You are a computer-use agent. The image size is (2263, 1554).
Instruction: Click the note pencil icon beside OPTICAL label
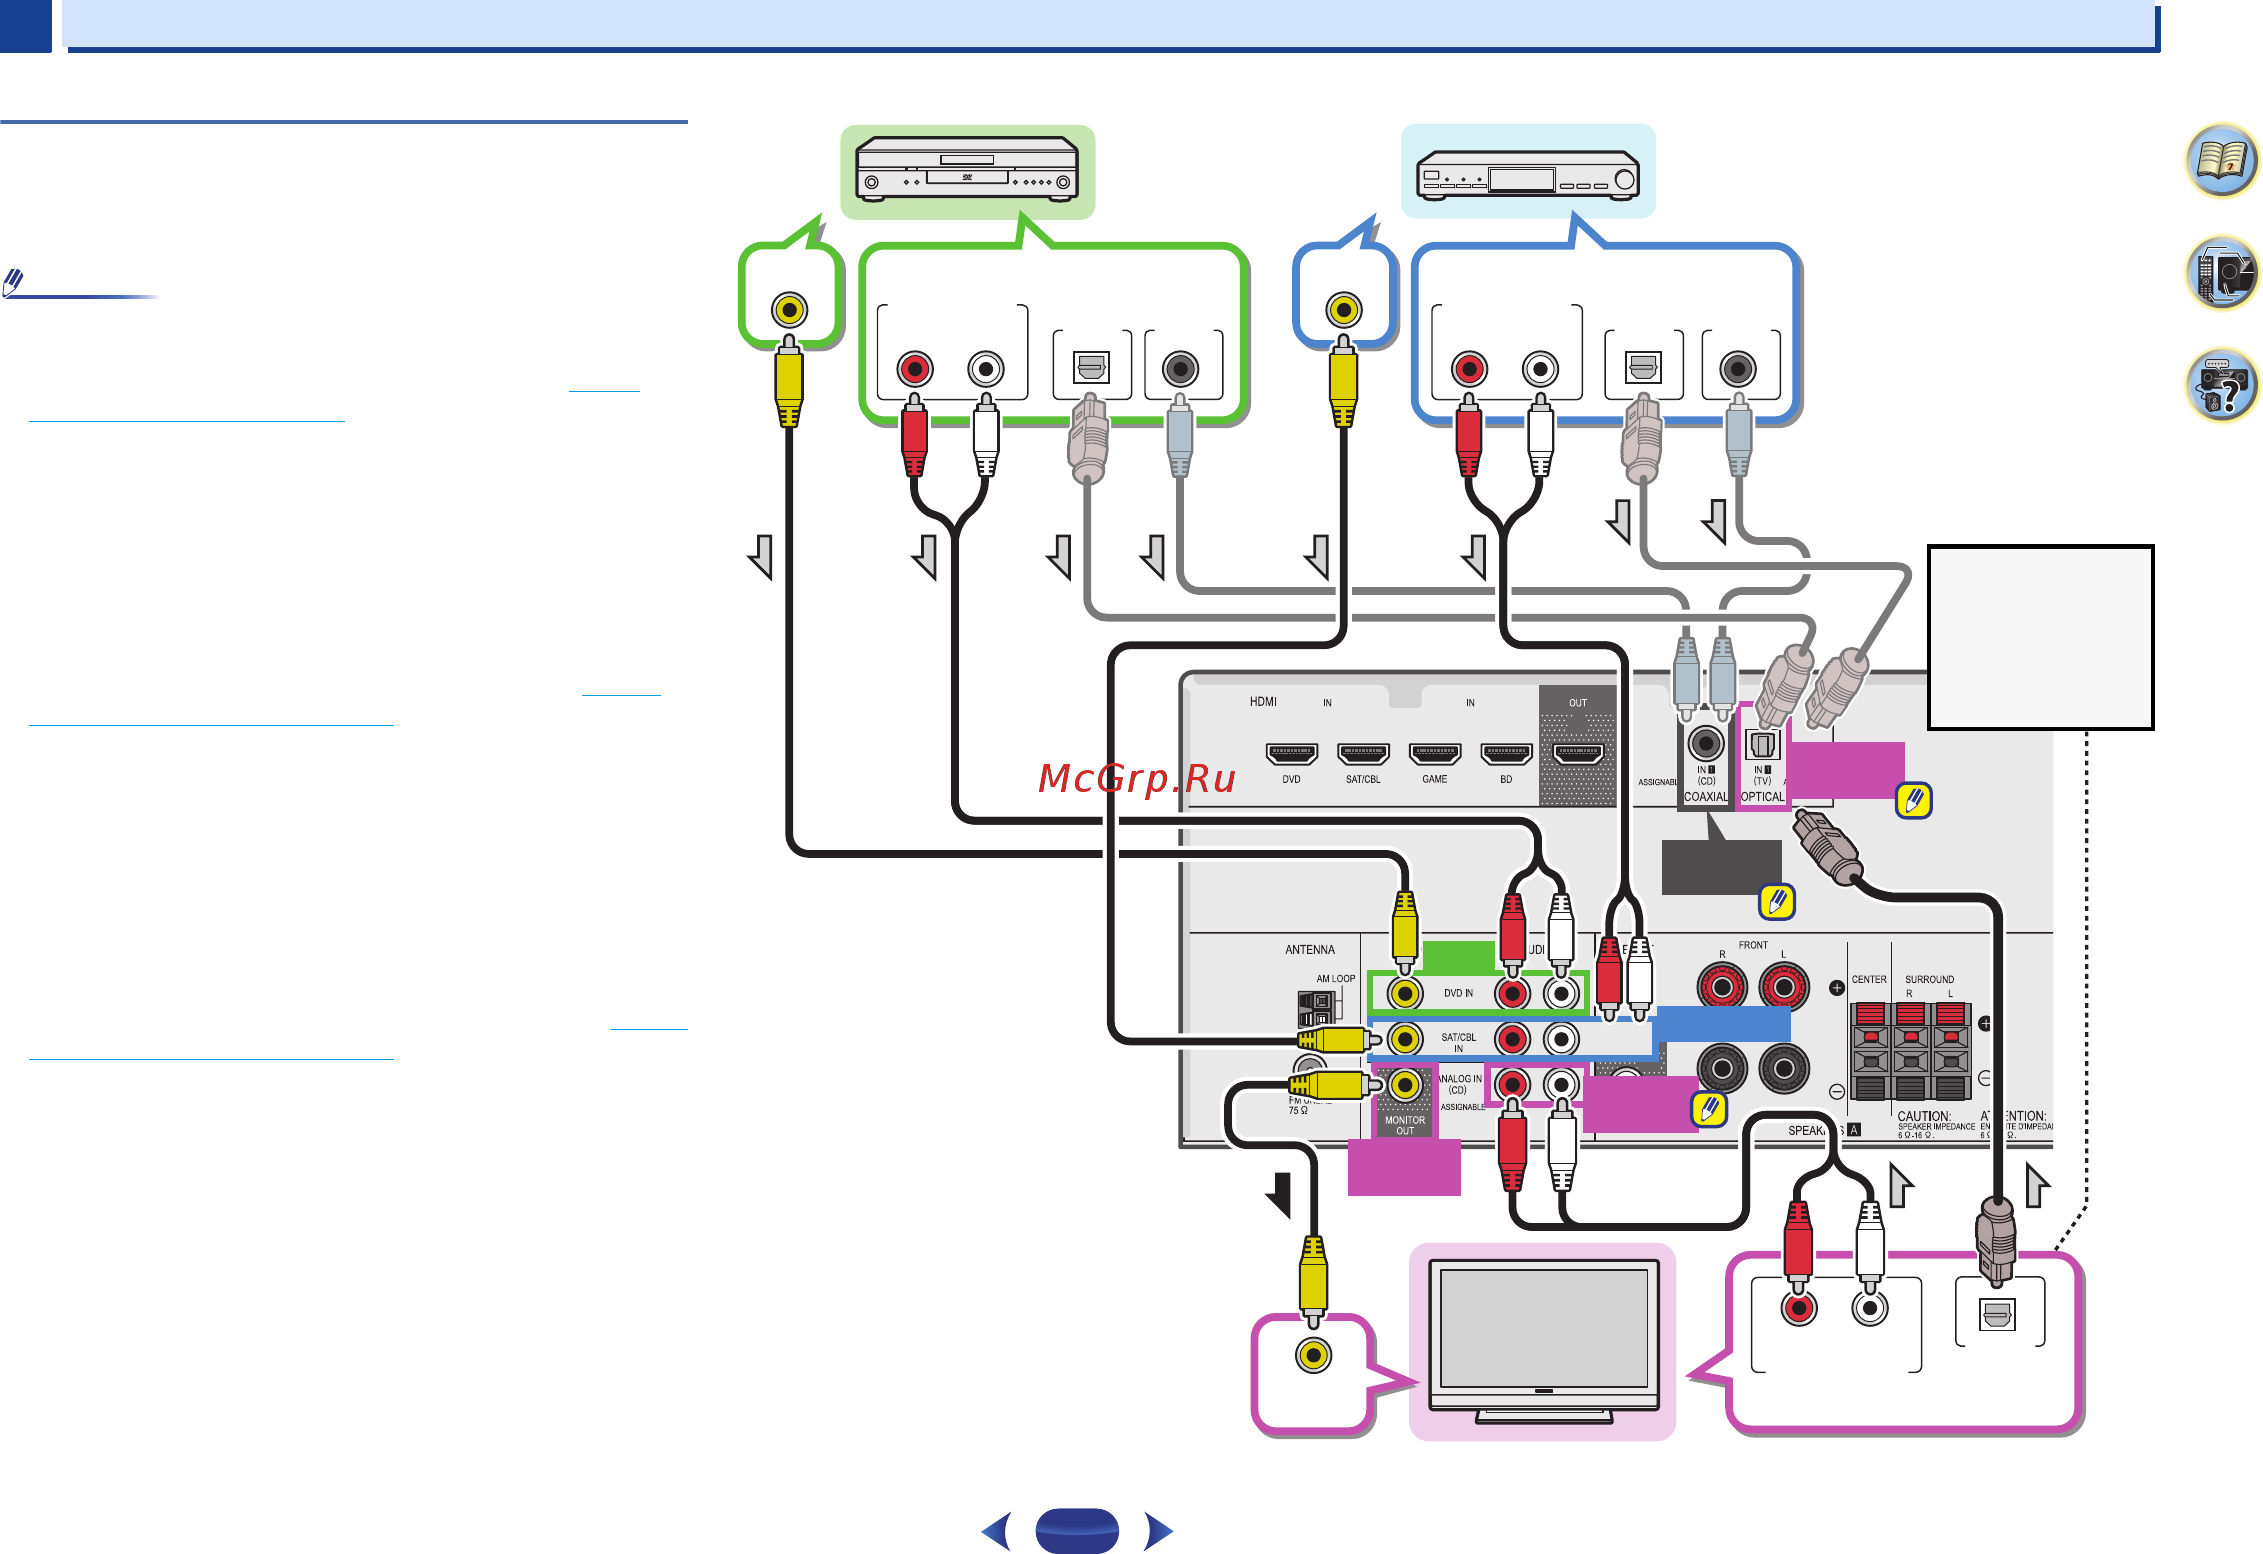[1914, 800]
